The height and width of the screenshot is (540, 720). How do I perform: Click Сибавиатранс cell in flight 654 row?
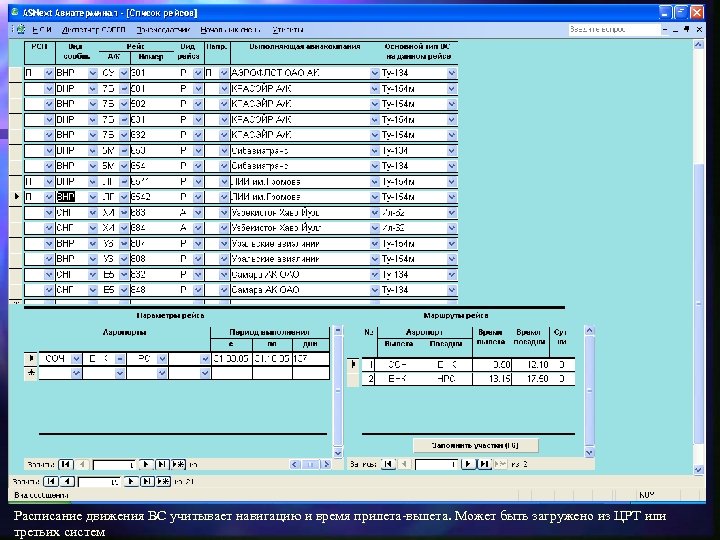point(300,166)
